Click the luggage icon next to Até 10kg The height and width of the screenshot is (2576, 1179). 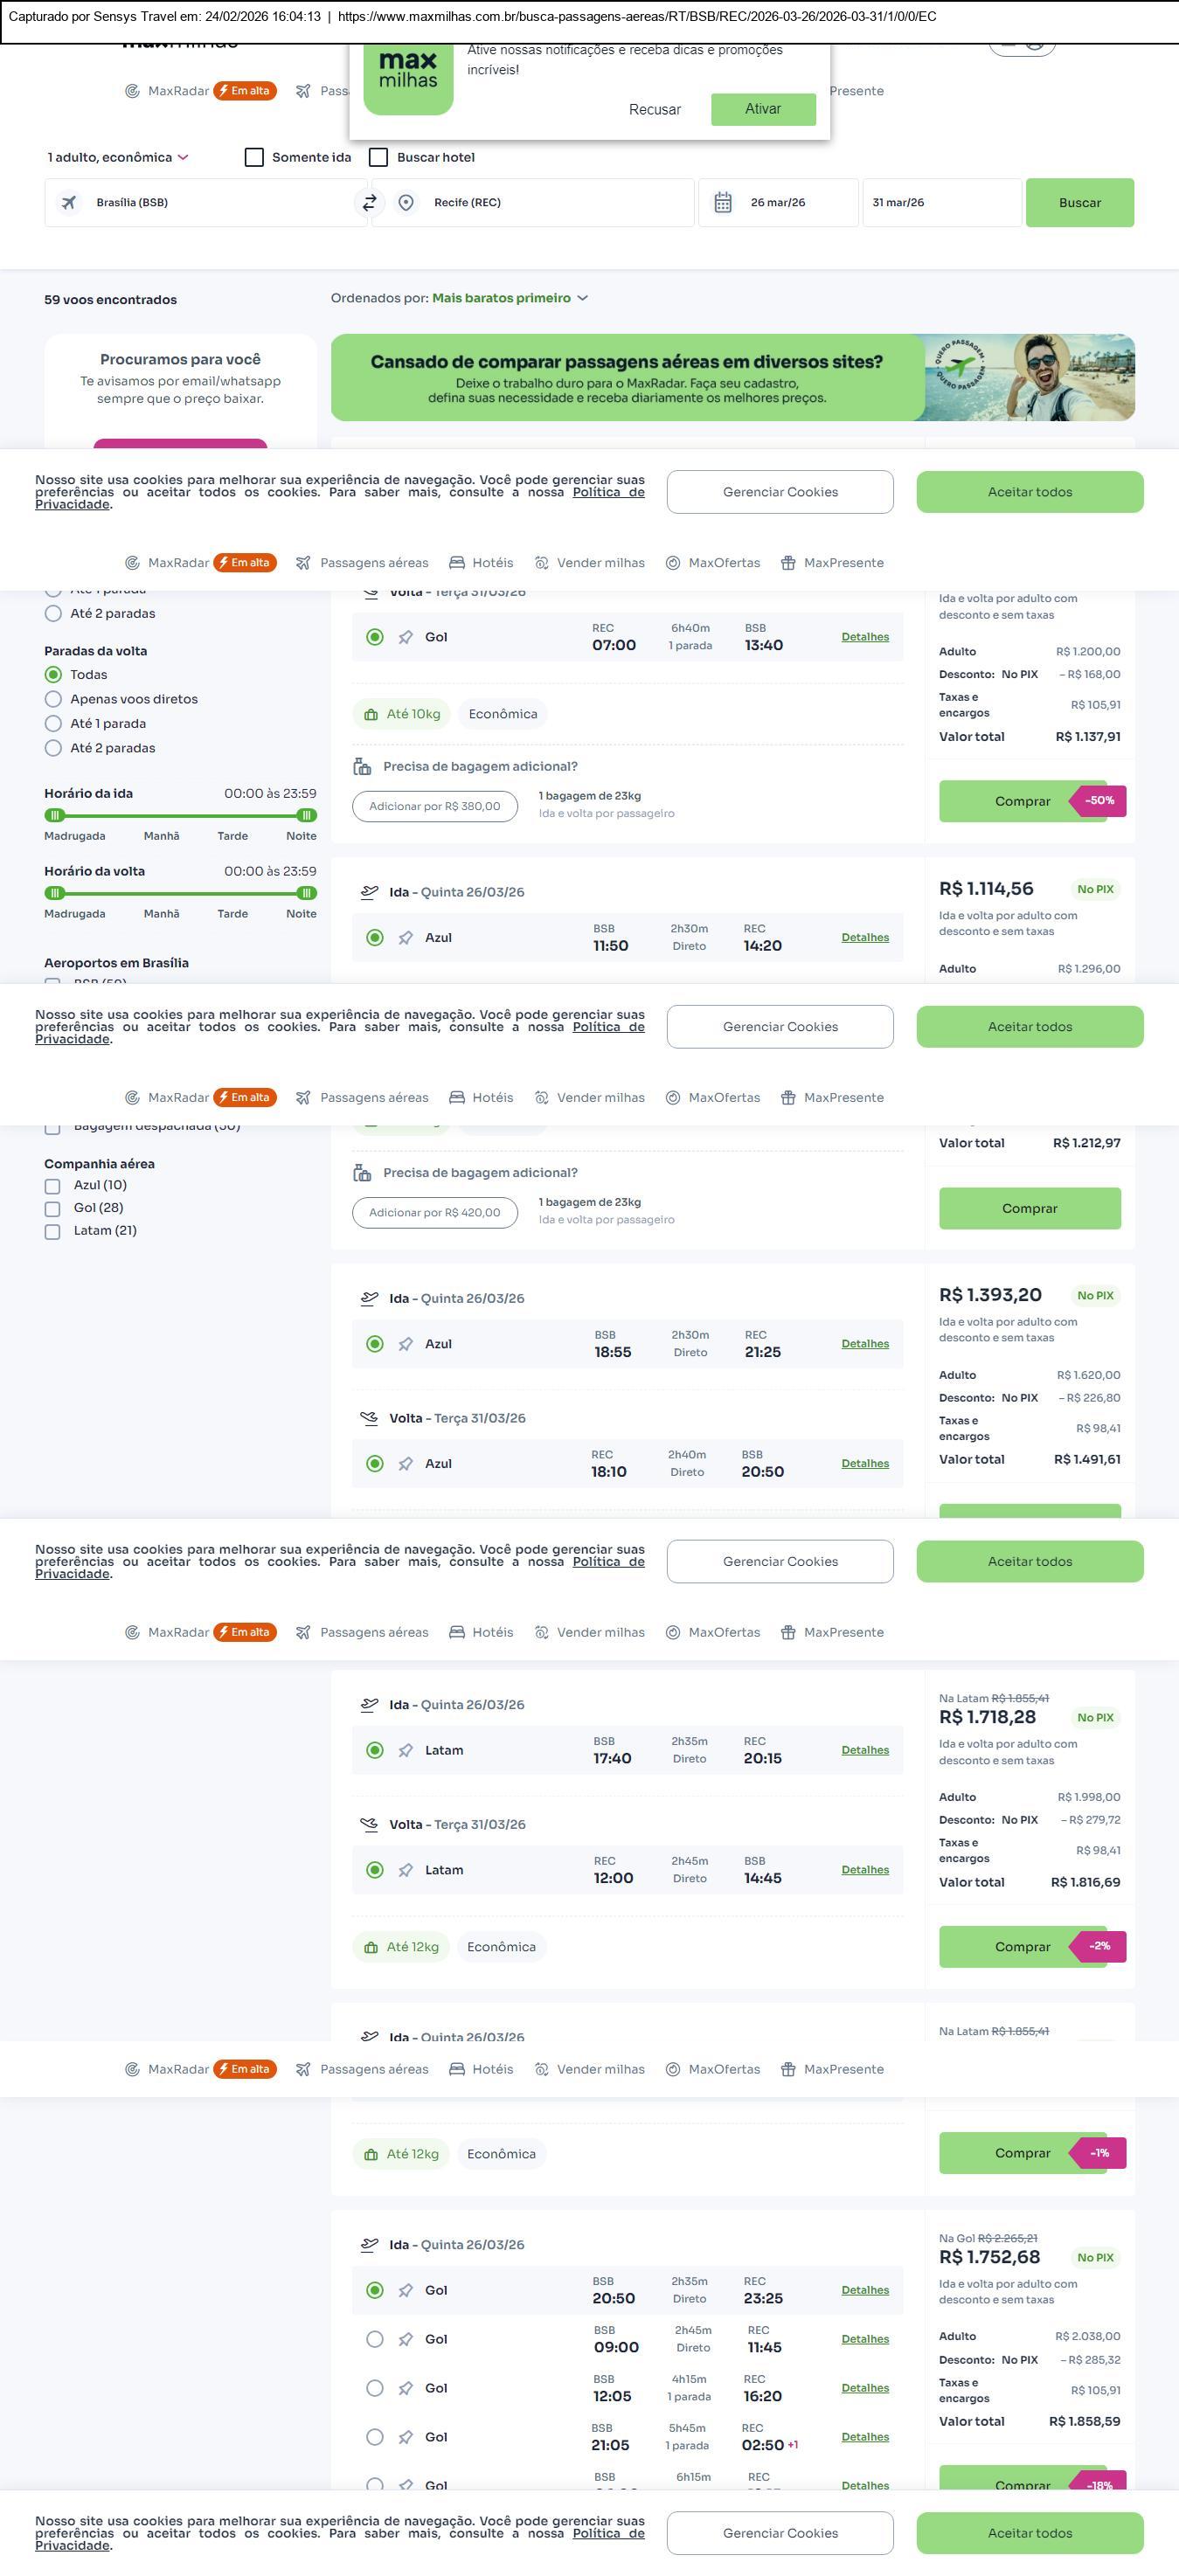click(x=371, y=715)
